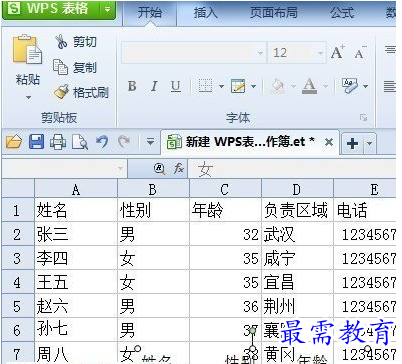
Task: Click the draw border table icon
Action: tap(238, 86)
